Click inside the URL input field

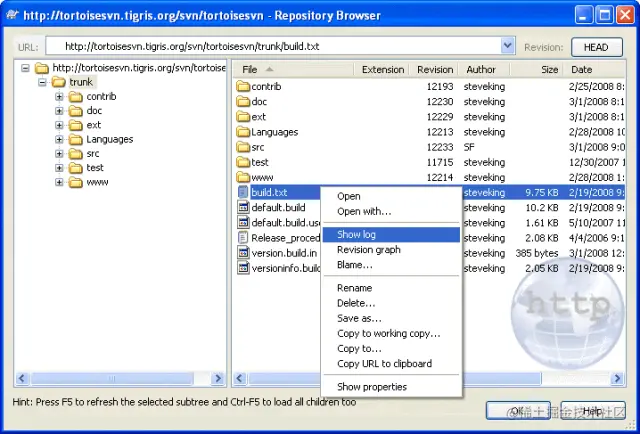273,46
